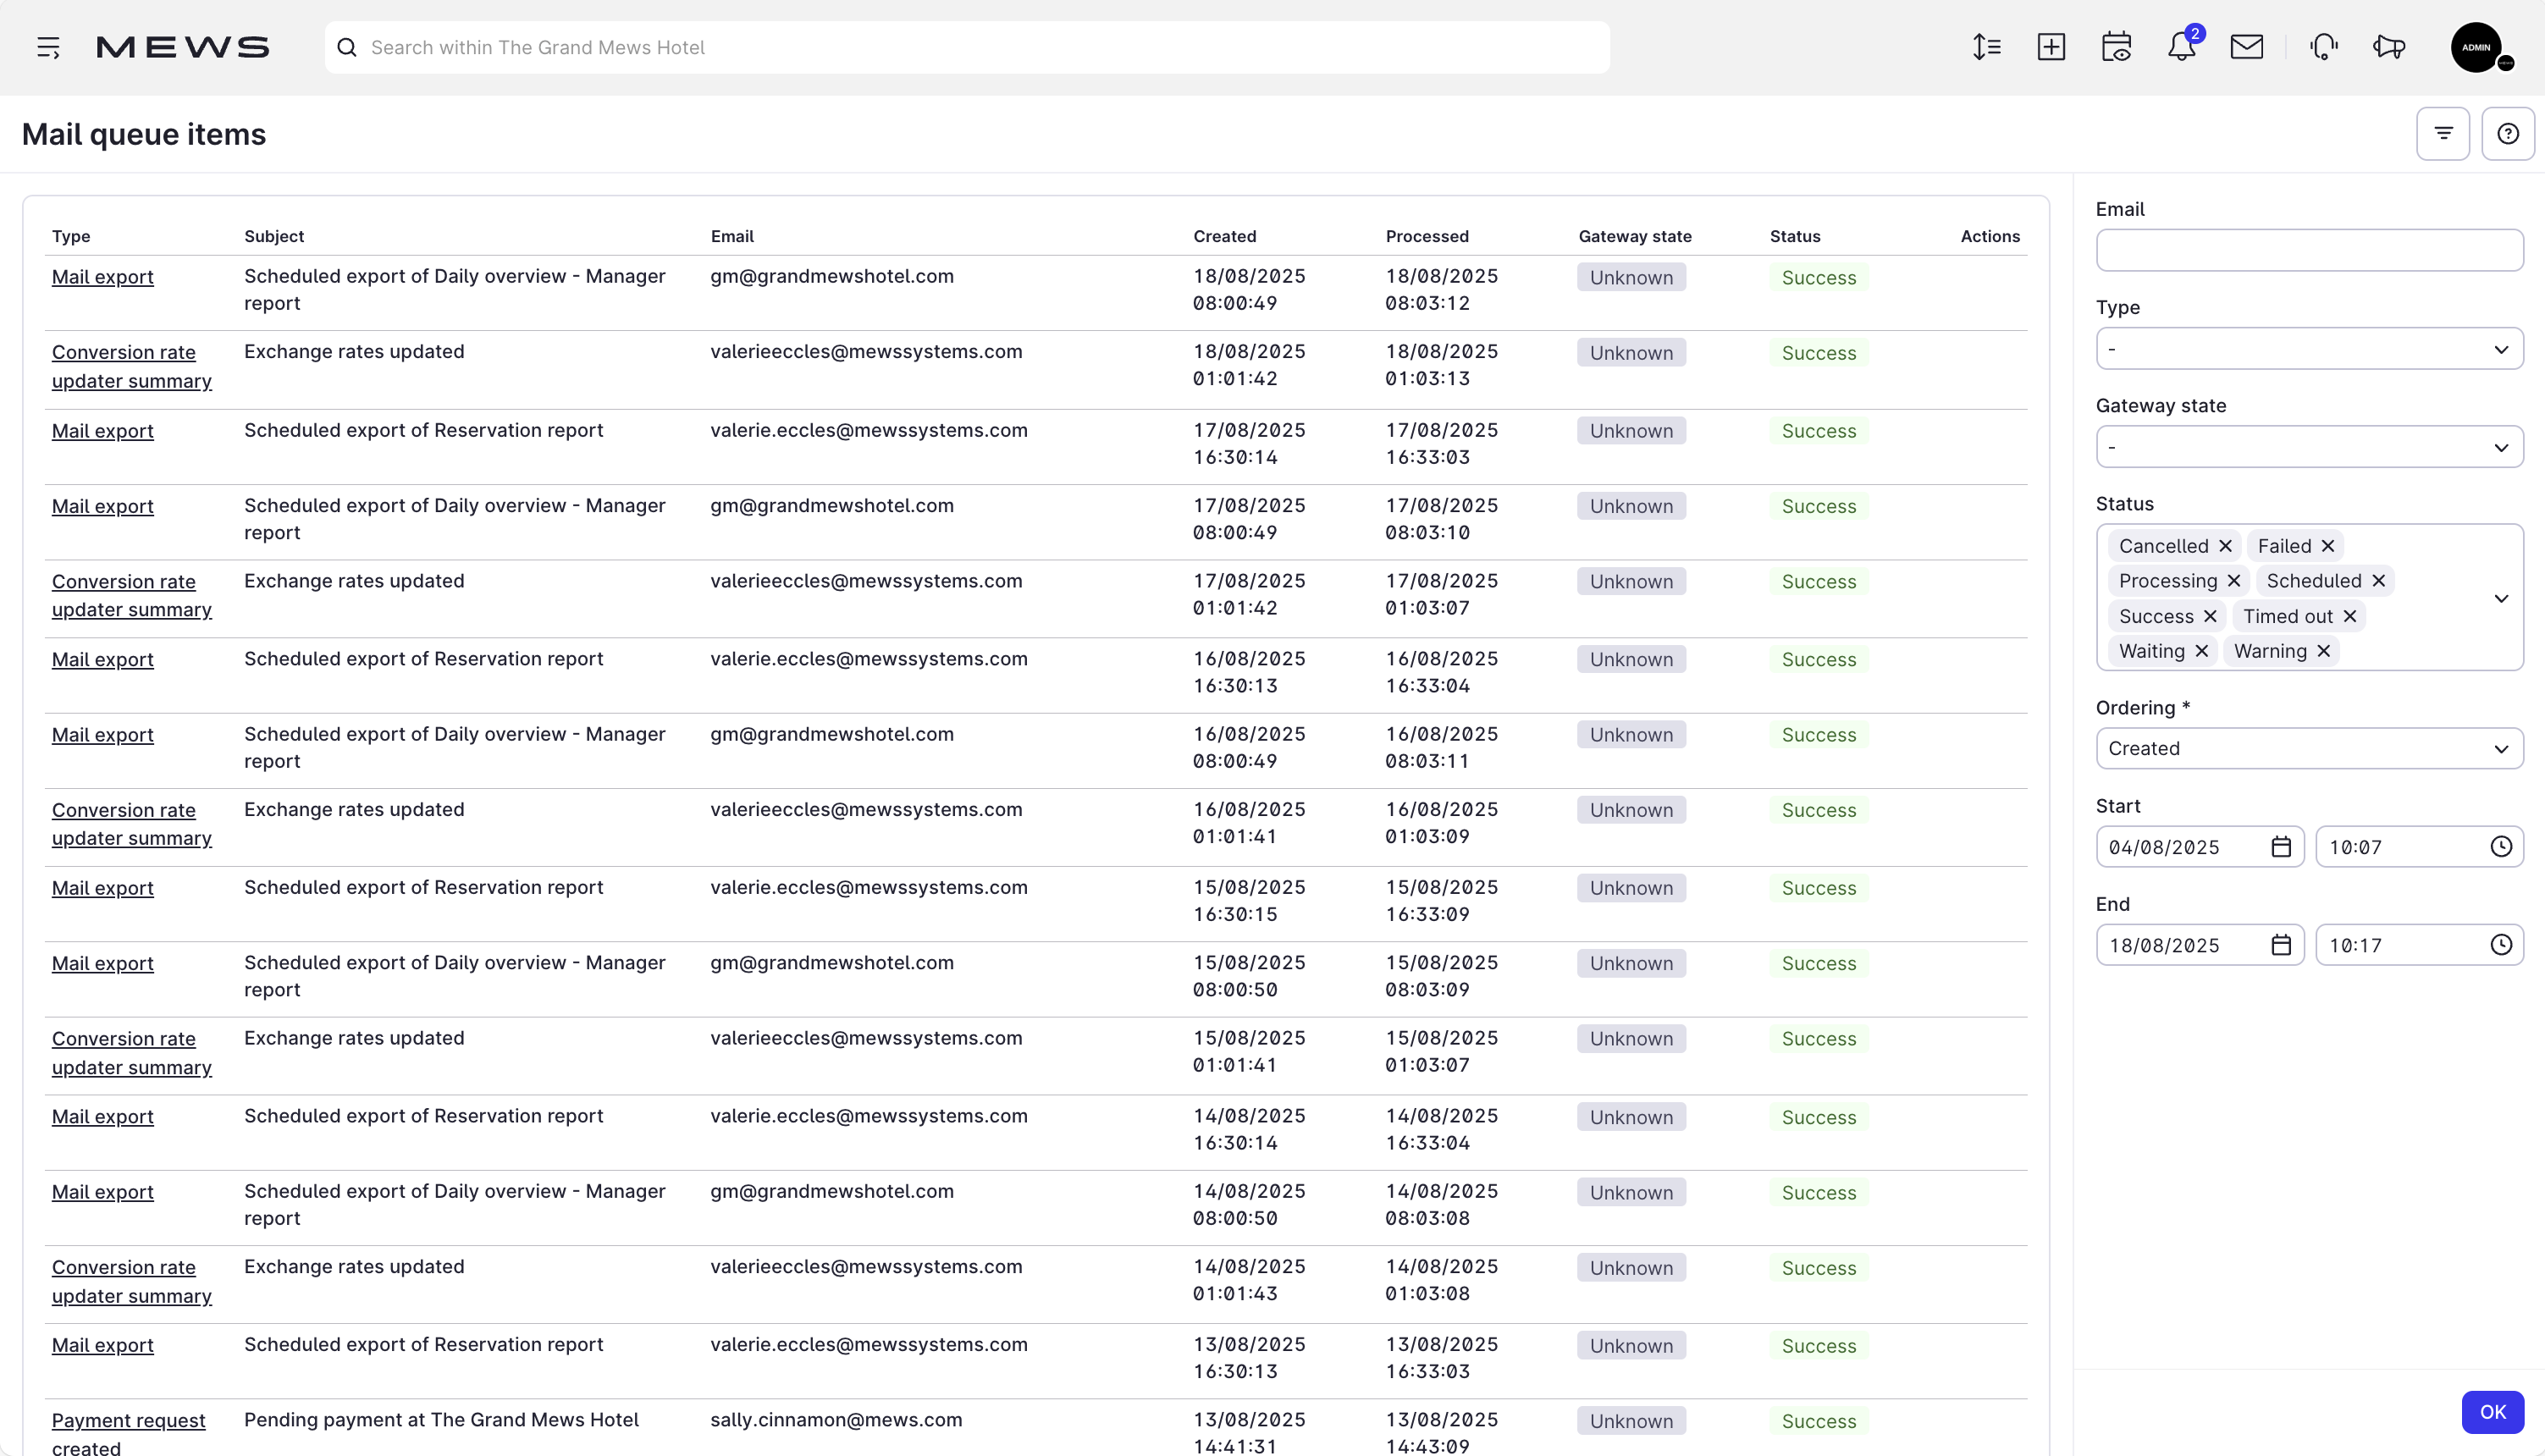Open the help question mark icon
Viewport: 2545px width, 1456px height.
2507,134
